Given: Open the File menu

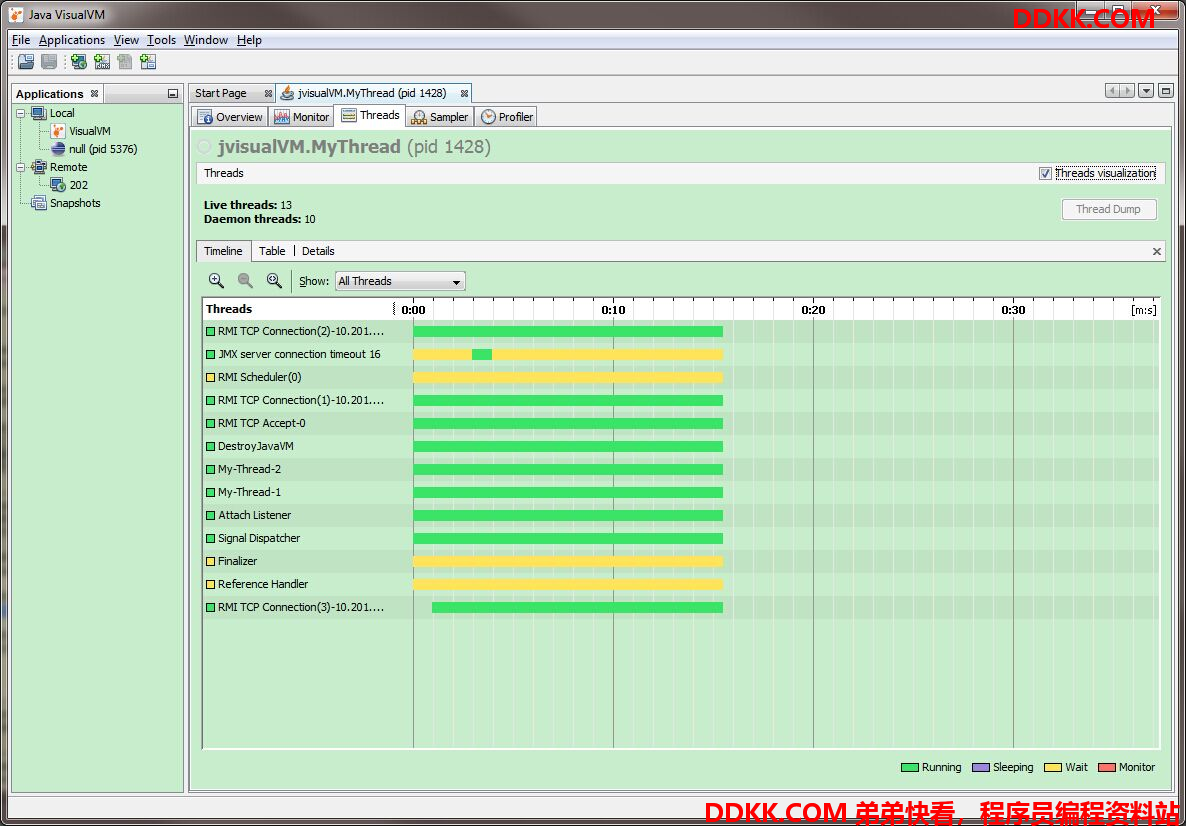Looking at the screenshot, I should pyautogui.click(x=21, y=40).
